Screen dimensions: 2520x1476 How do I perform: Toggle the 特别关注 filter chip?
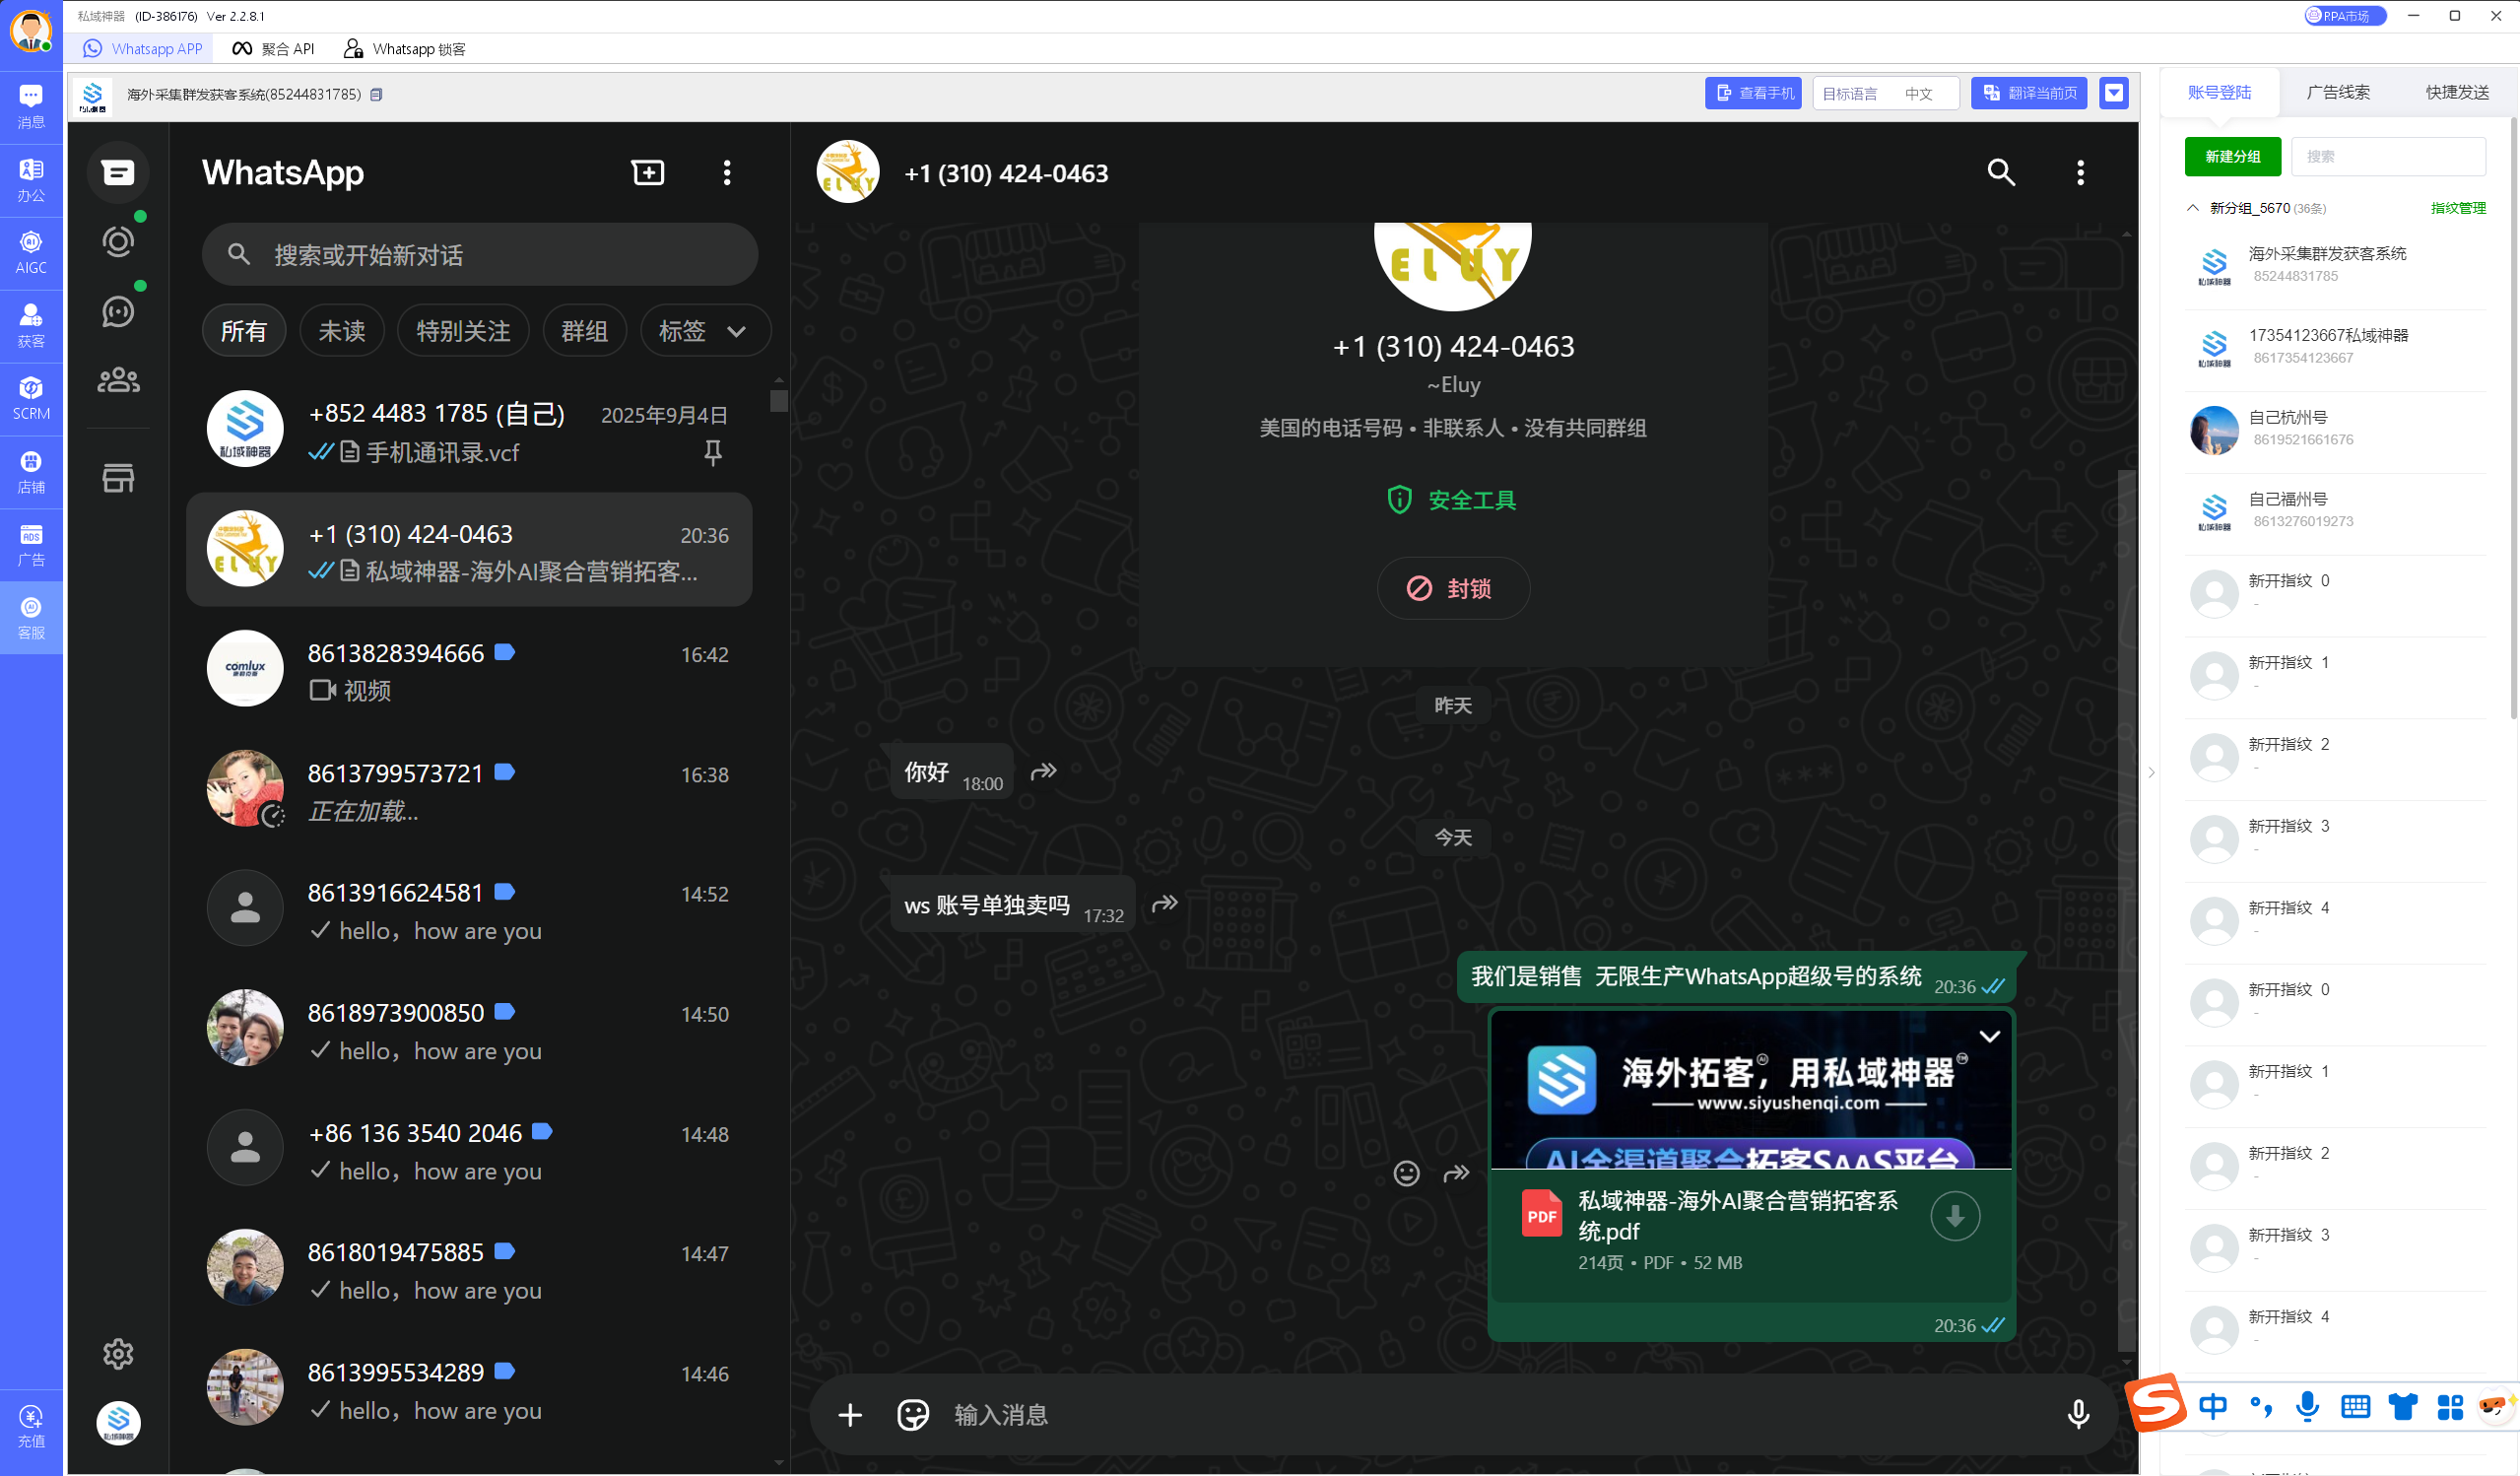click(462, 330)
